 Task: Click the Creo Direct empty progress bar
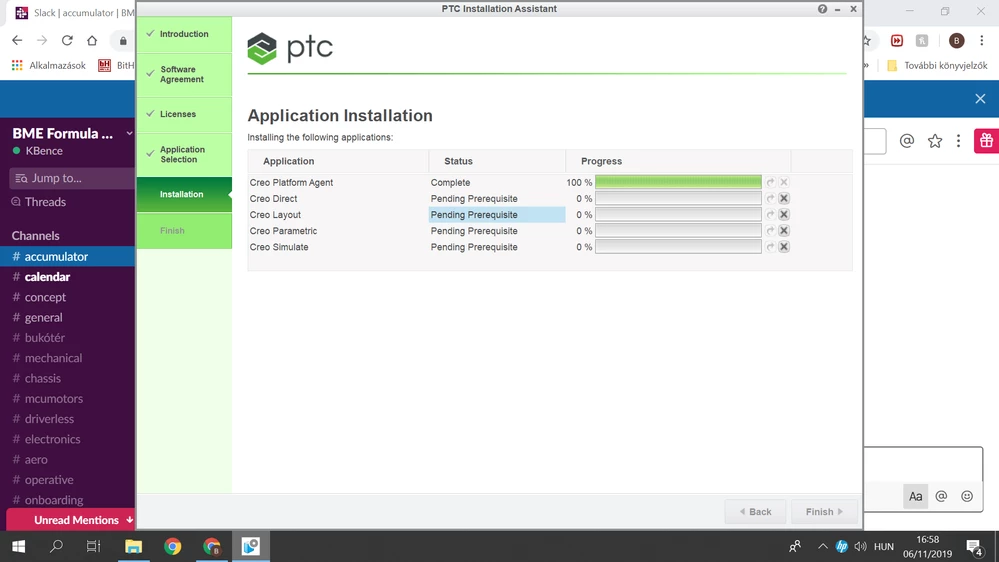point(678,198)
